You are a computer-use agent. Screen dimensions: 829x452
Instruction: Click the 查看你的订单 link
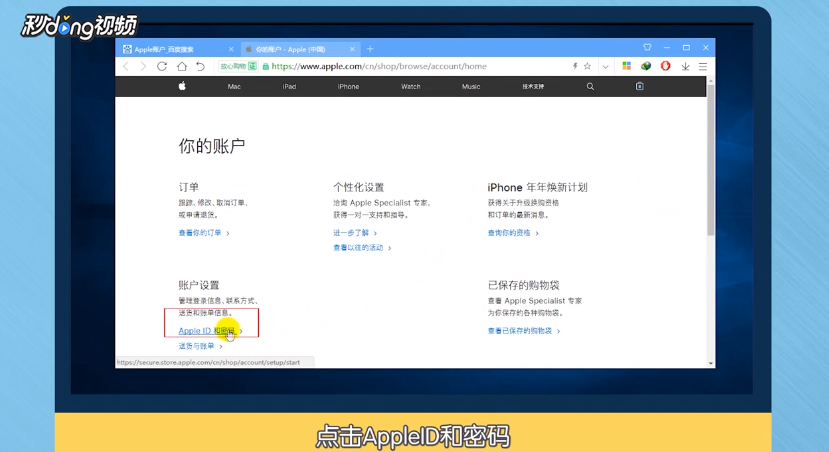tap(204, 233)
